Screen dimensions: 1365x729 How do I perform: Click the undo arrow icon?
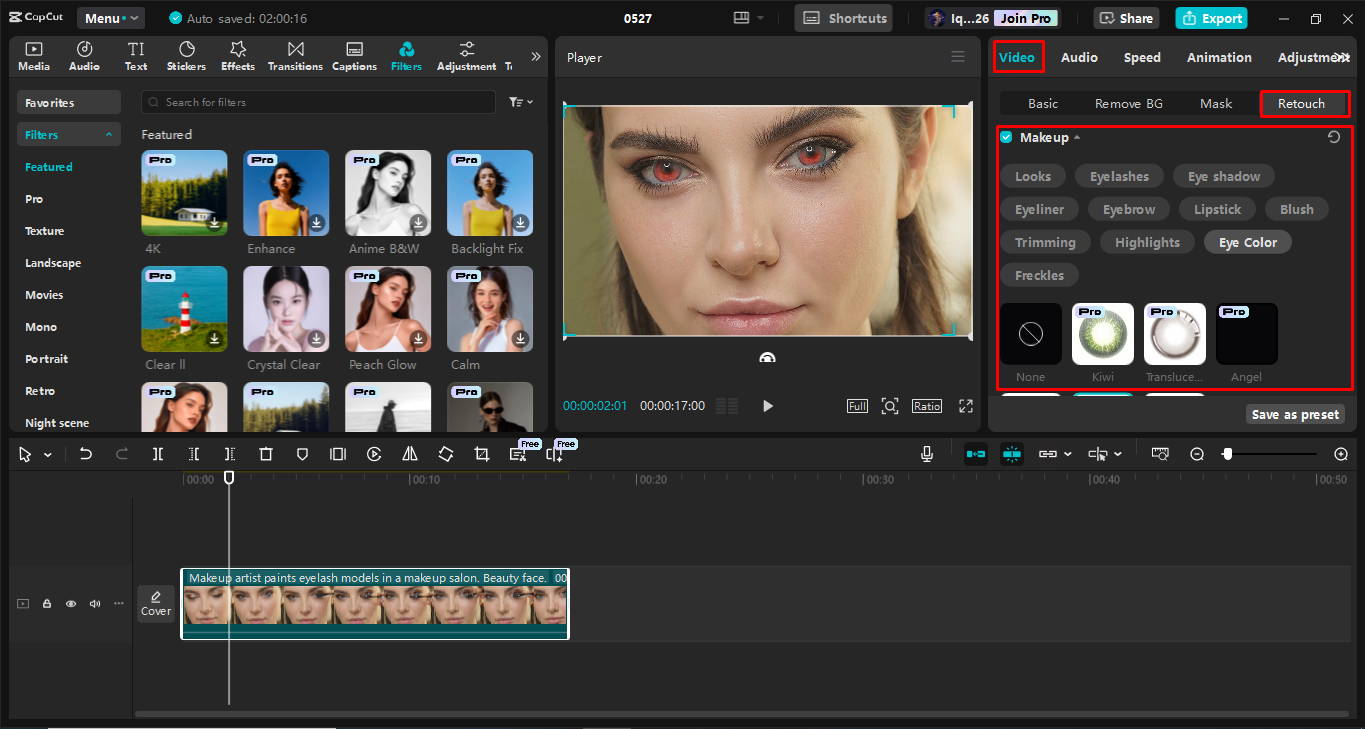click(x=86, y=454)
